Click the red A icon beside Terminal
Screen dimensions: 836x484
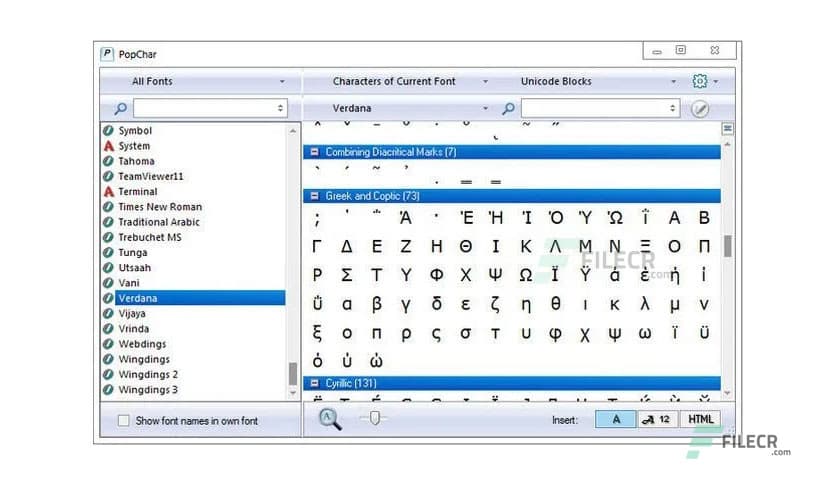109,191
